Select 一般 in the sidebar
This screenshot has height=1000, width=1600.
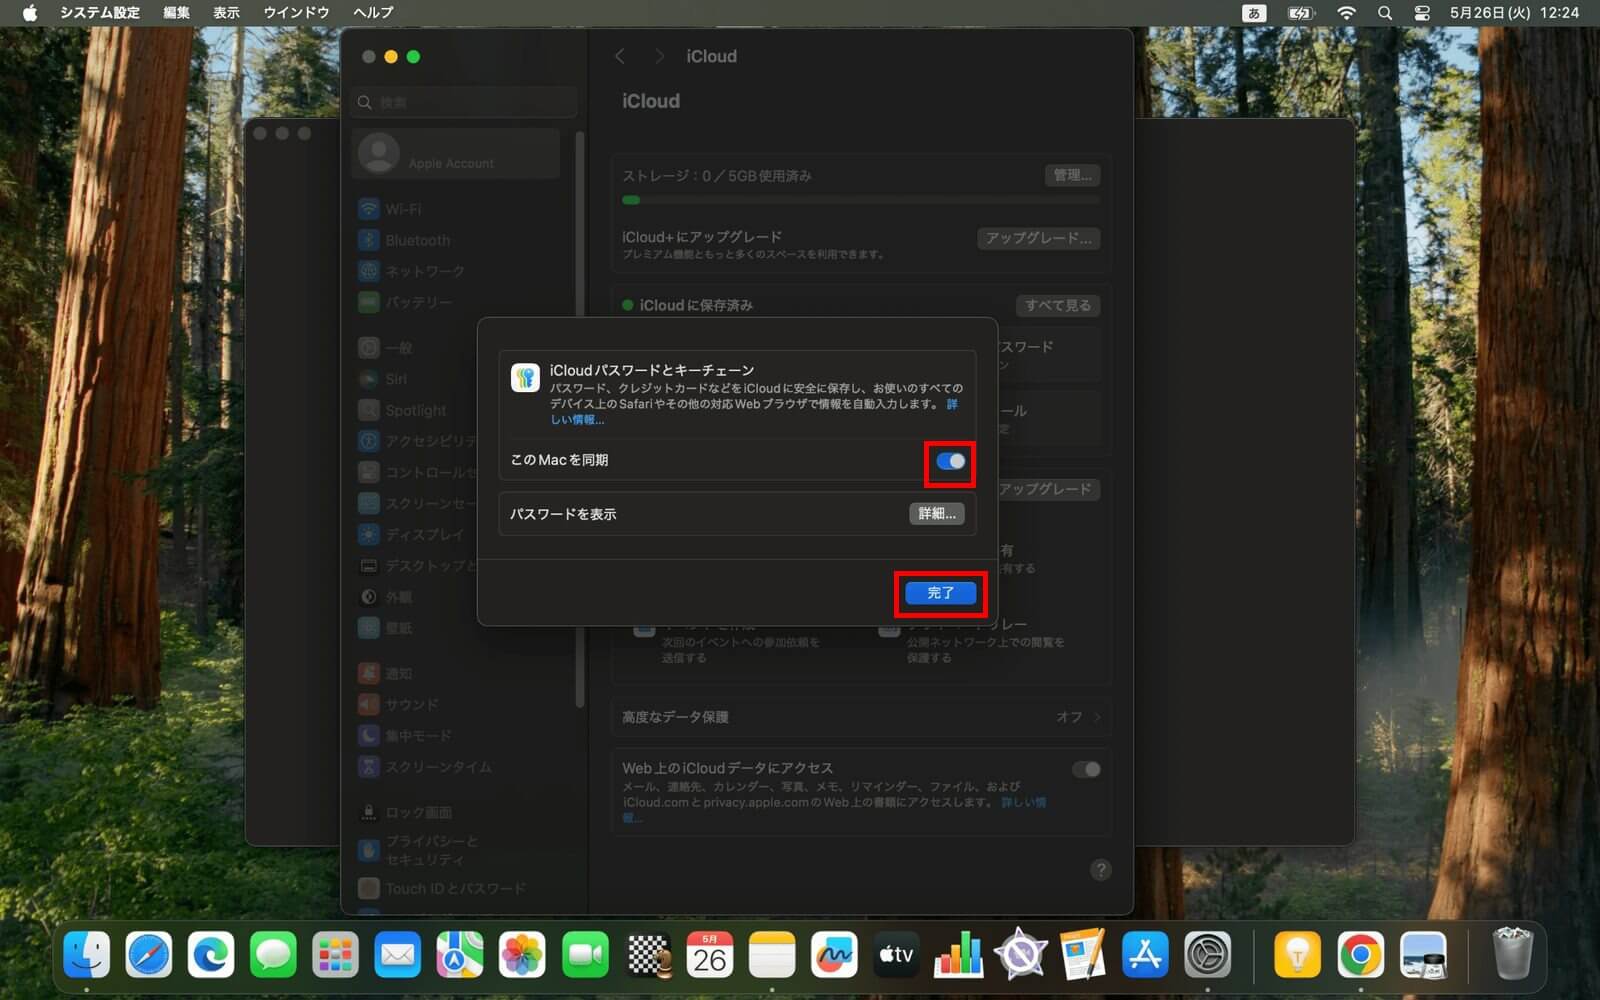(416, 348)
